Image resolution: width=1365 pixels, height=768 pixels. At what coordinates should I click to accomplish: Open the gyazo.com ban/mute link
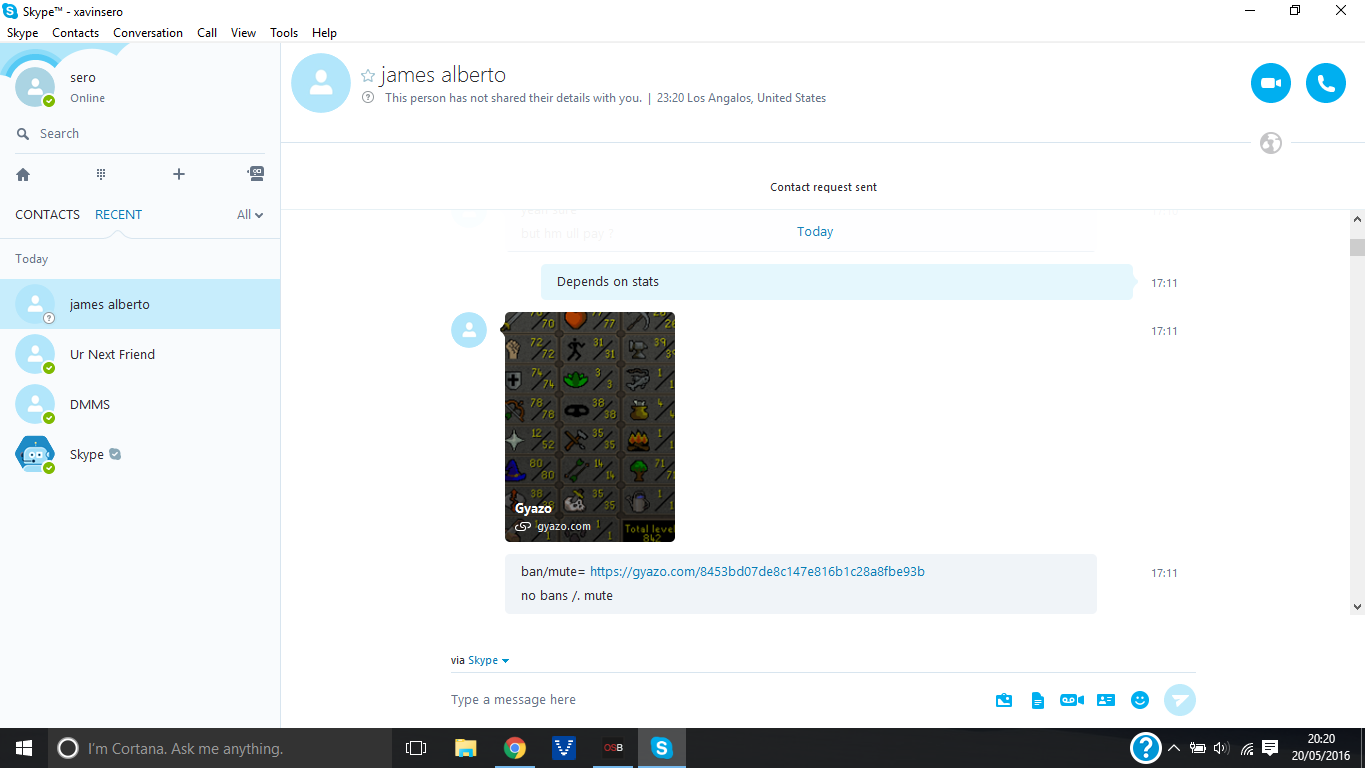[x=757, y=572]
